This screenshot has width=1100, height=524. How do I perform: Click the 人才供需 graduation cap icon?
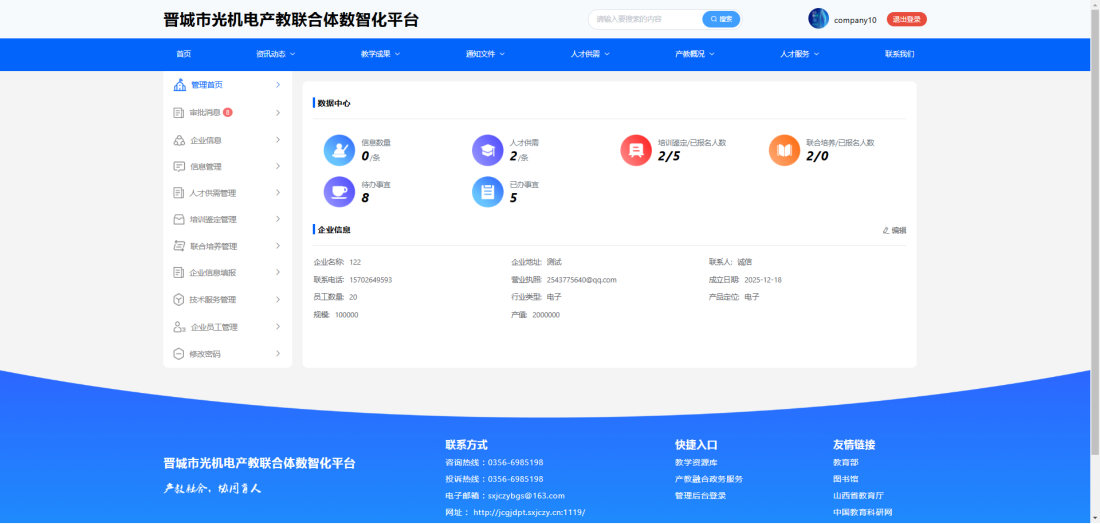(487, 150)
